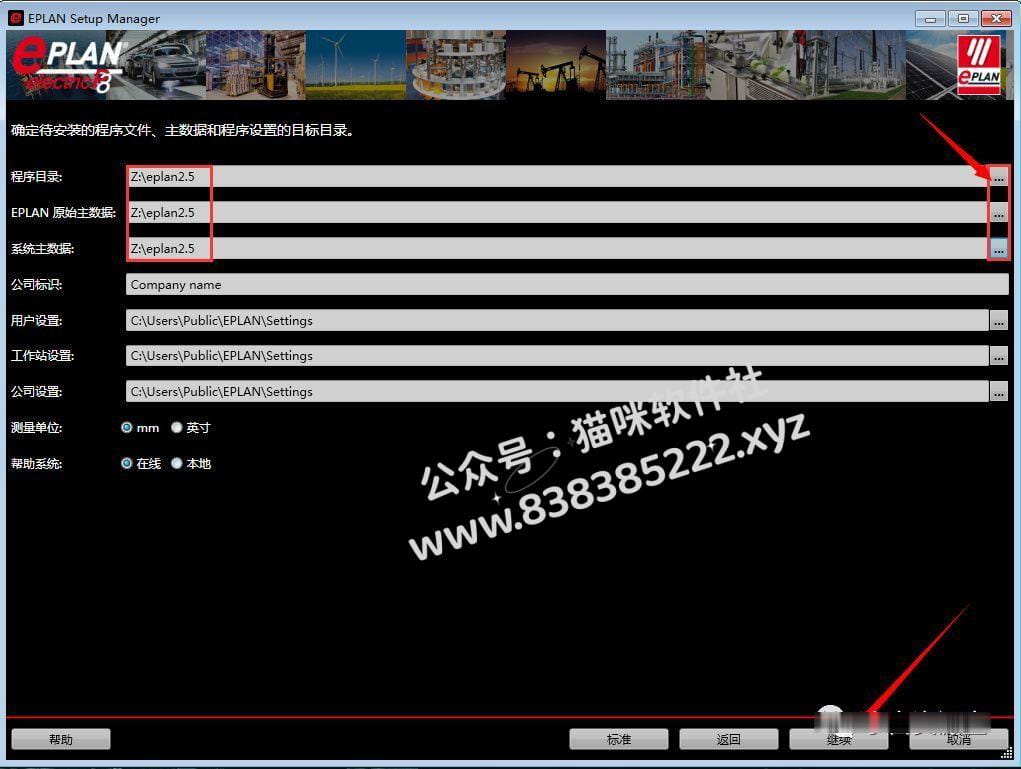Open the browse button for 系统主数据
The width and height of the screenshot is (1021, 769).
(999, 248)
